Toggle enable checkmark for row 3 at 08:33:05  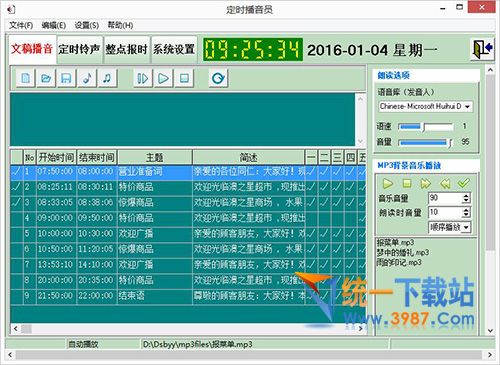pyautogui.click(x=16, y=202)
